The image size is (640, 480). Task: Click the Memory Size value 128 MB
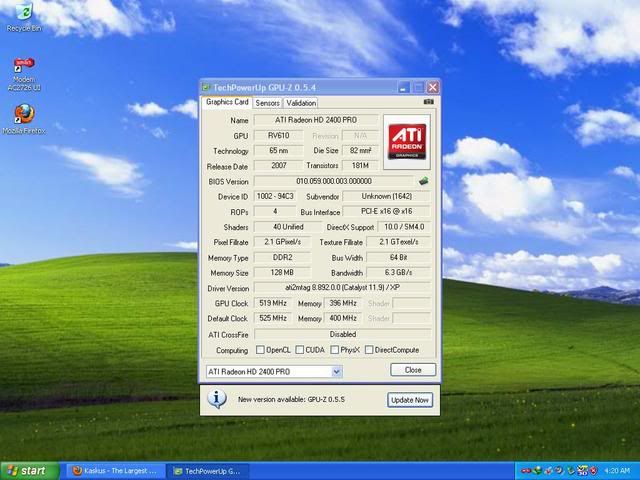pyautogui.click(x=282, y=273)
